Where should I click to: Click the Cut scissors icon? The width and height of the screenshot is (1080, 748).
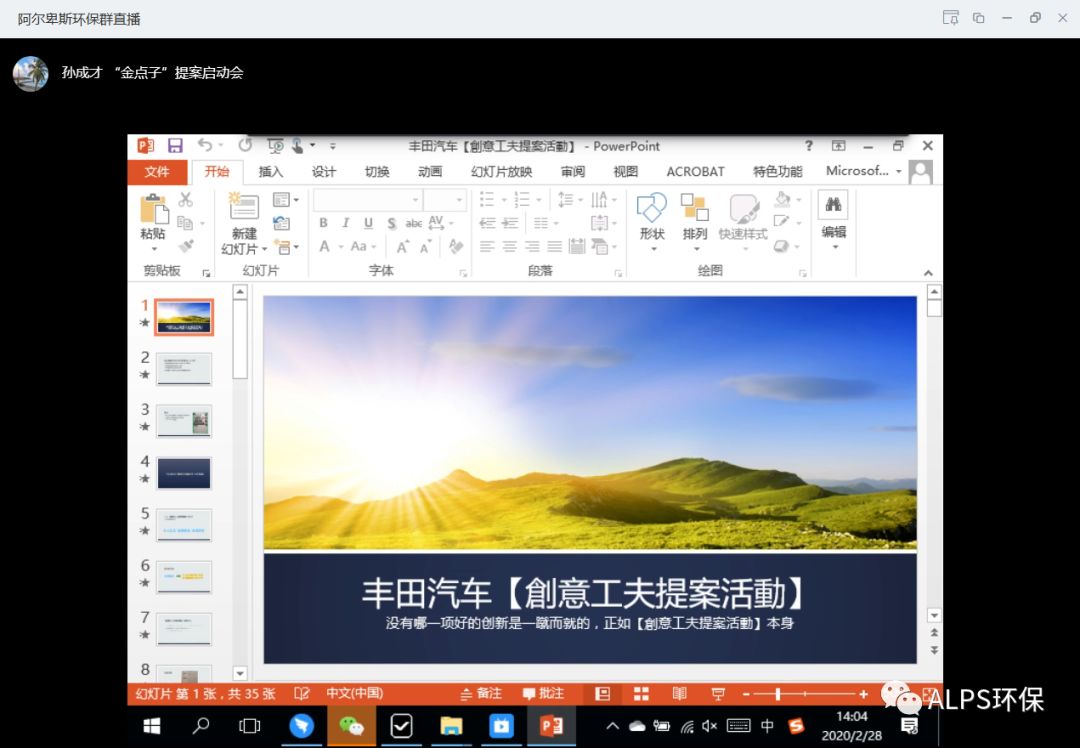pos(185,200)
